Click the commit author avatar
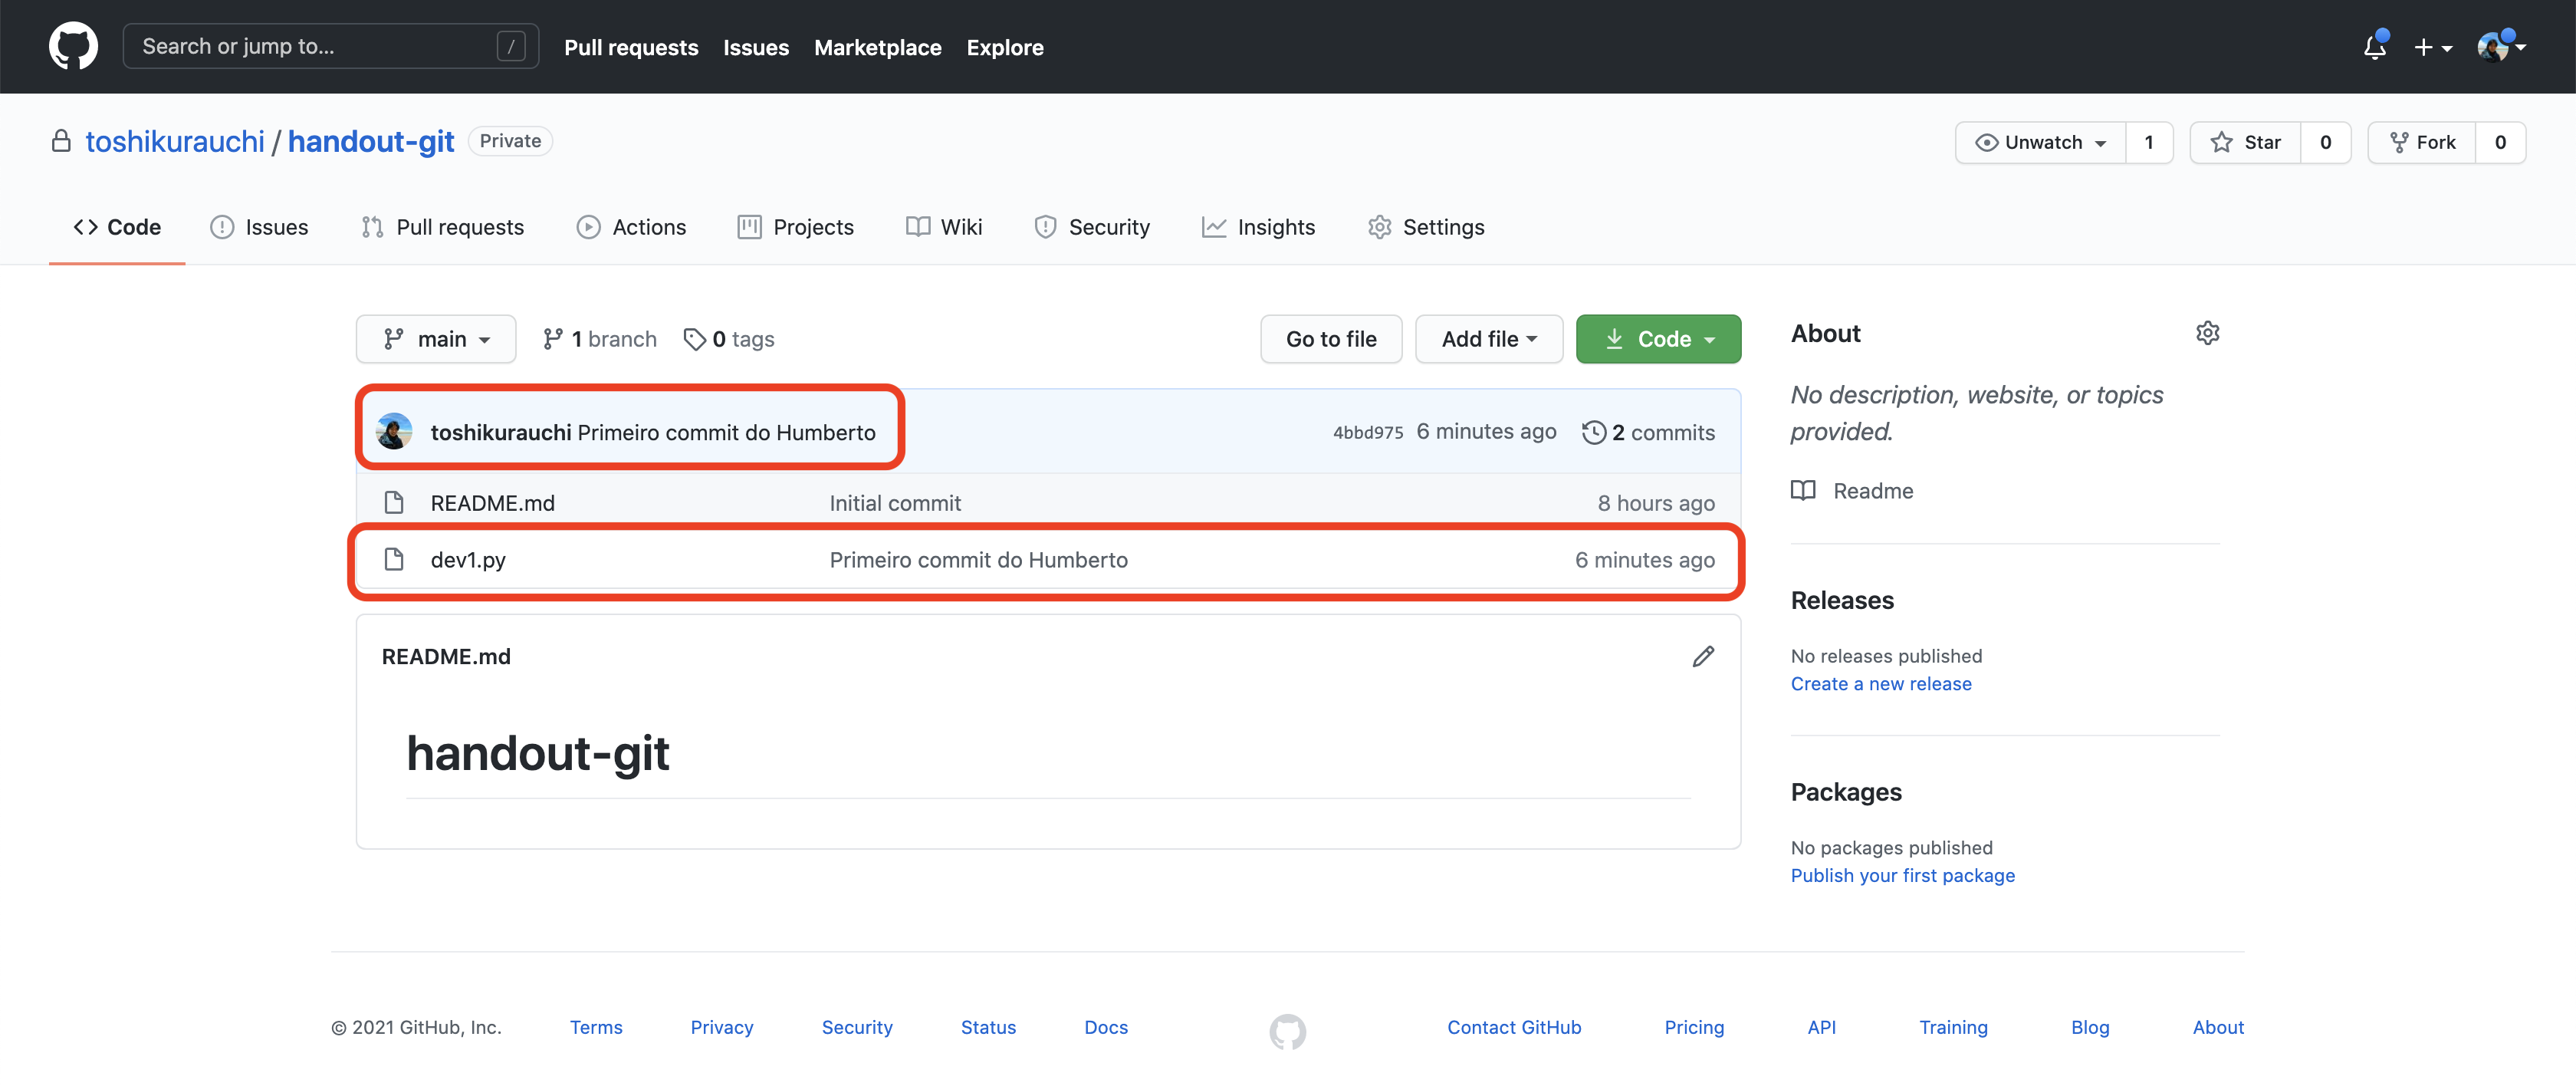 394,432
